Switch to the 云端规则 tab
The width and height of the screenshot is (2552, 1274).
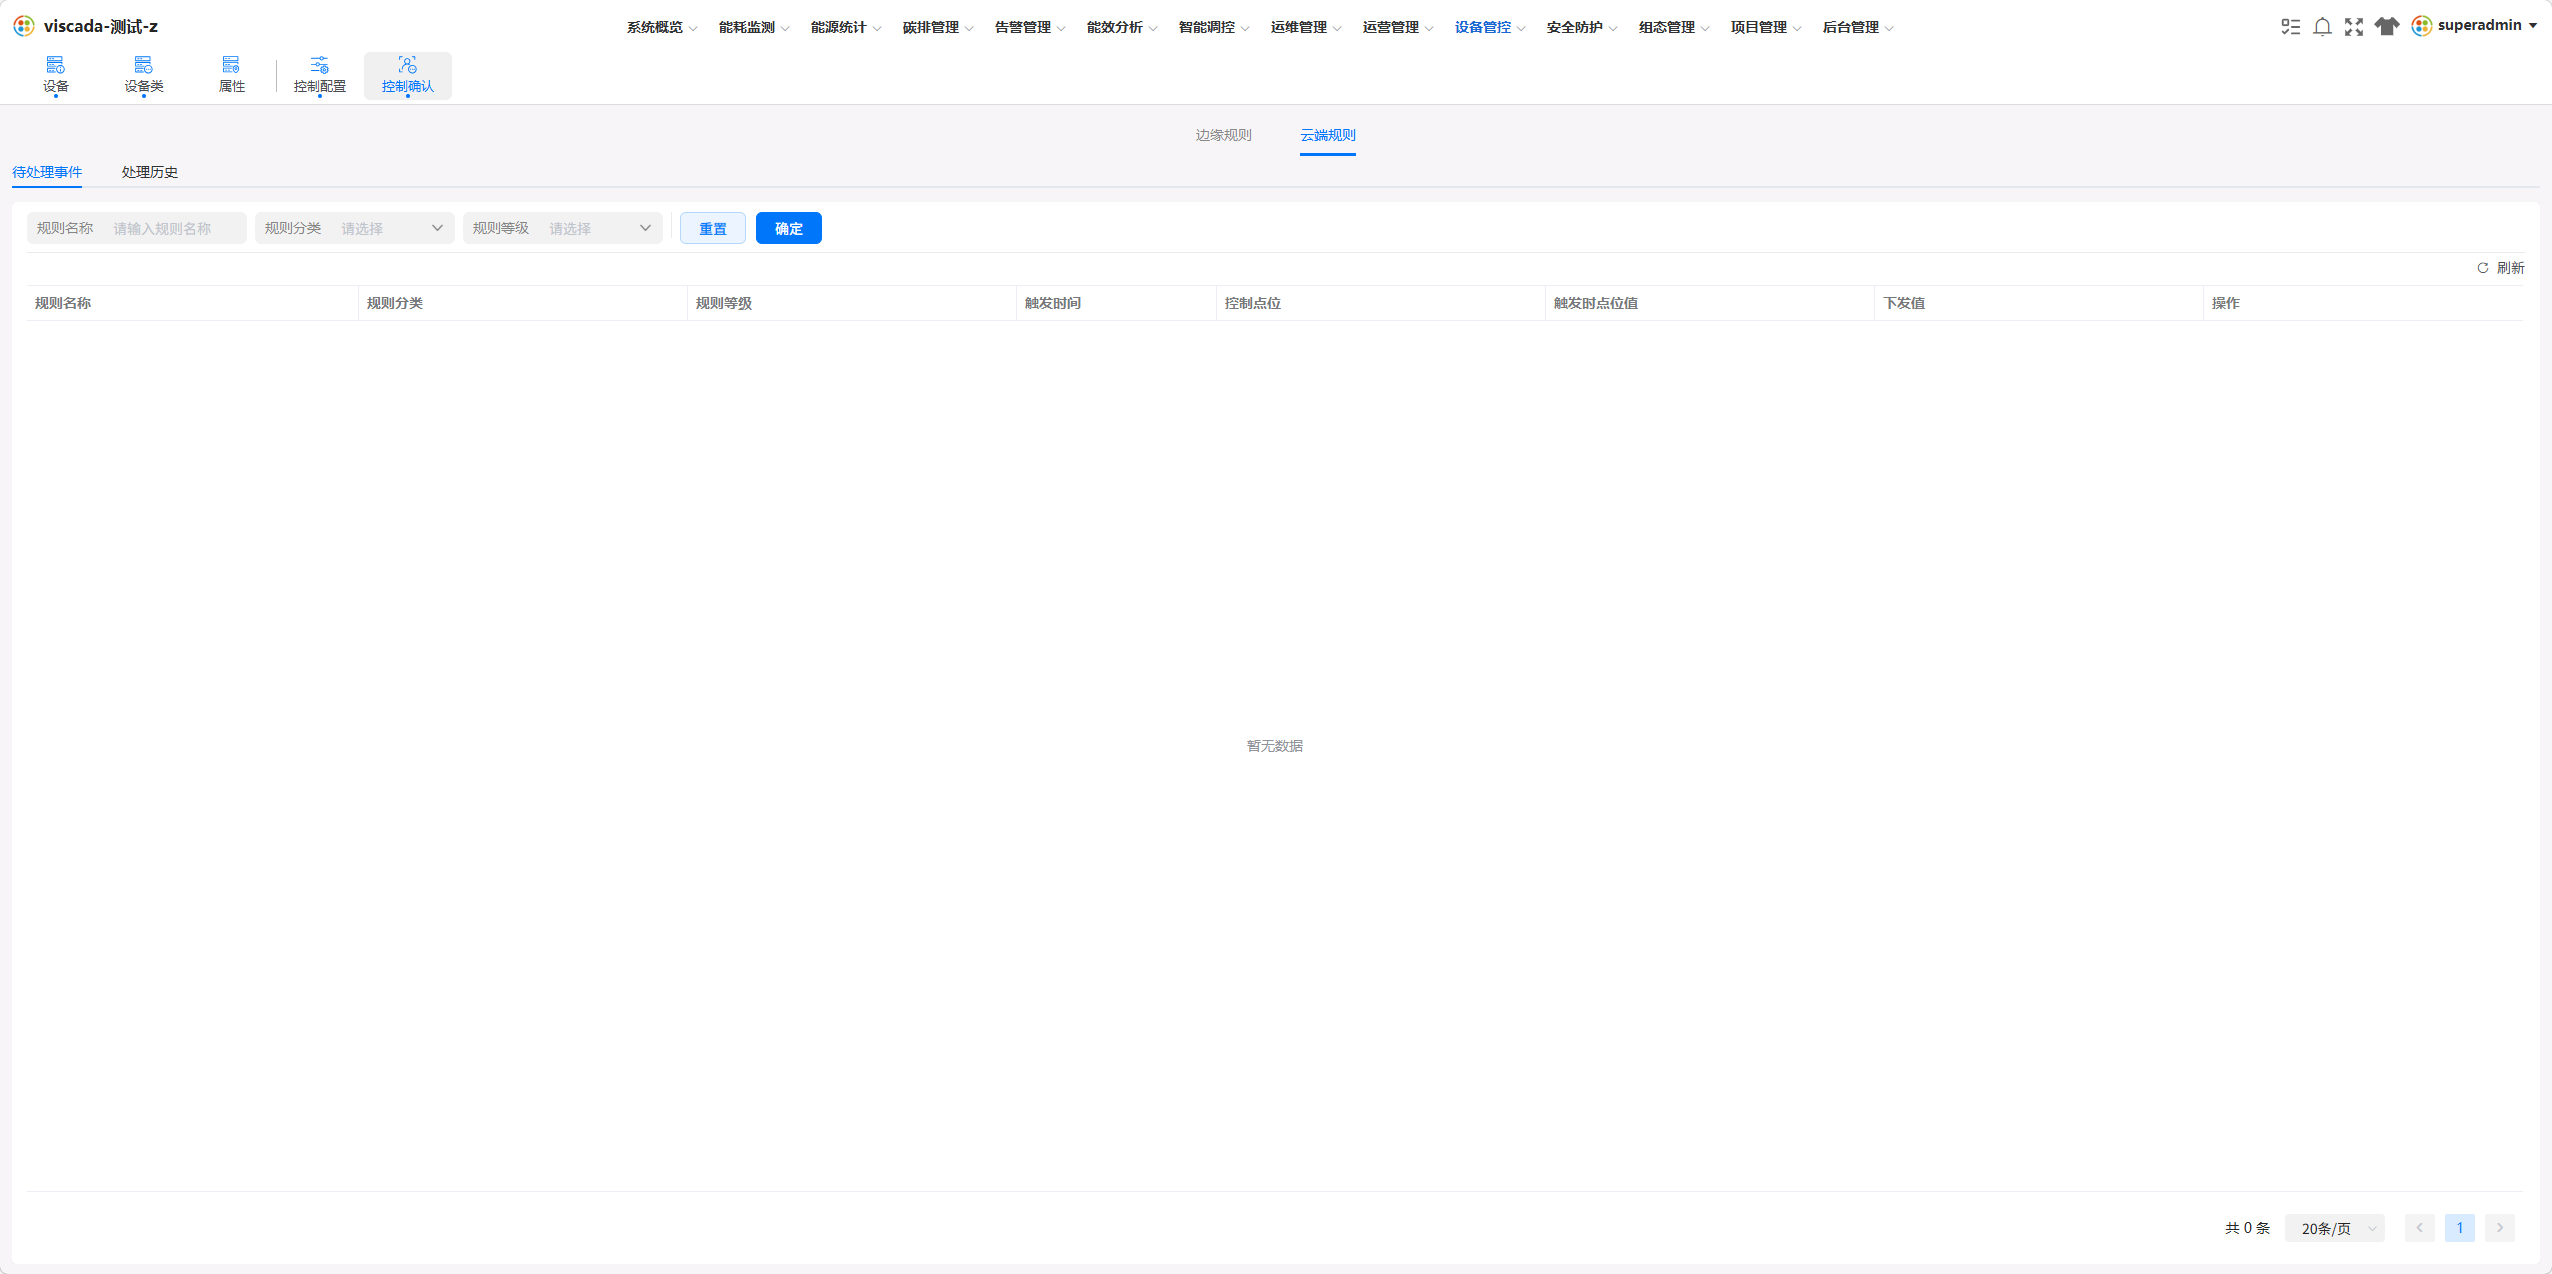tap(1328, 135)
